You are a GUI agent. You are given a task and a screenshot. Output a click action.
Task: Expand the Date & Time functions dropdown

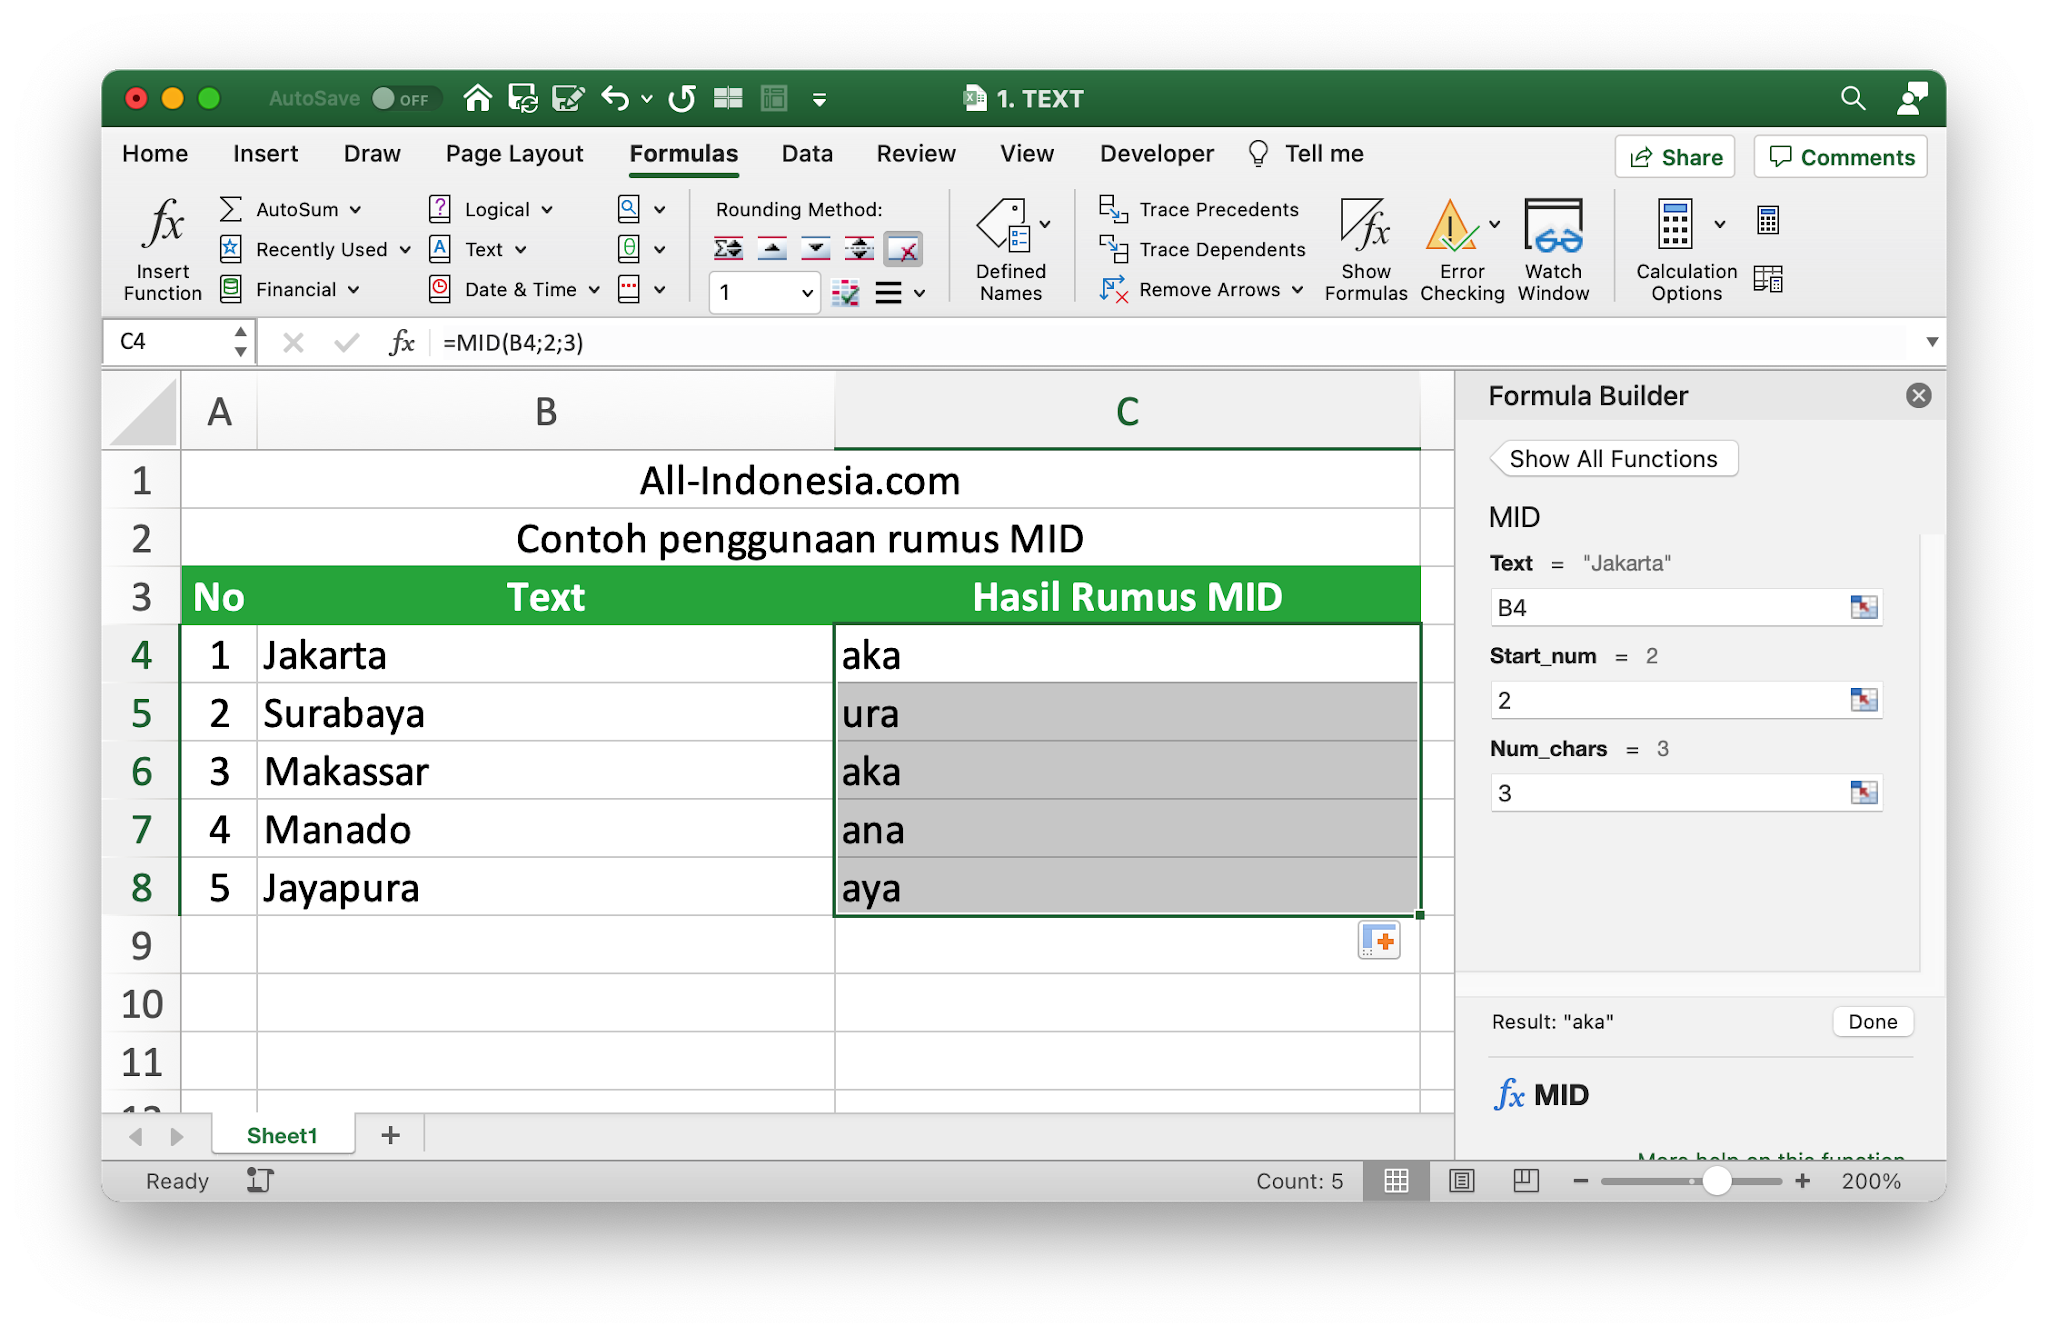click(x=594, y=290)
